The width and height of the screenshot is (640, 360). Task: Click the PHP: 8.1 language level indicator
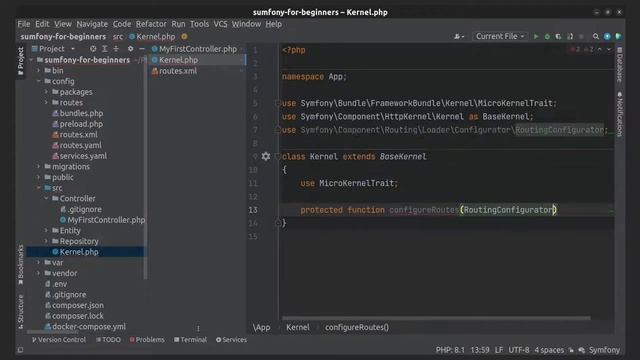(450, 350)
